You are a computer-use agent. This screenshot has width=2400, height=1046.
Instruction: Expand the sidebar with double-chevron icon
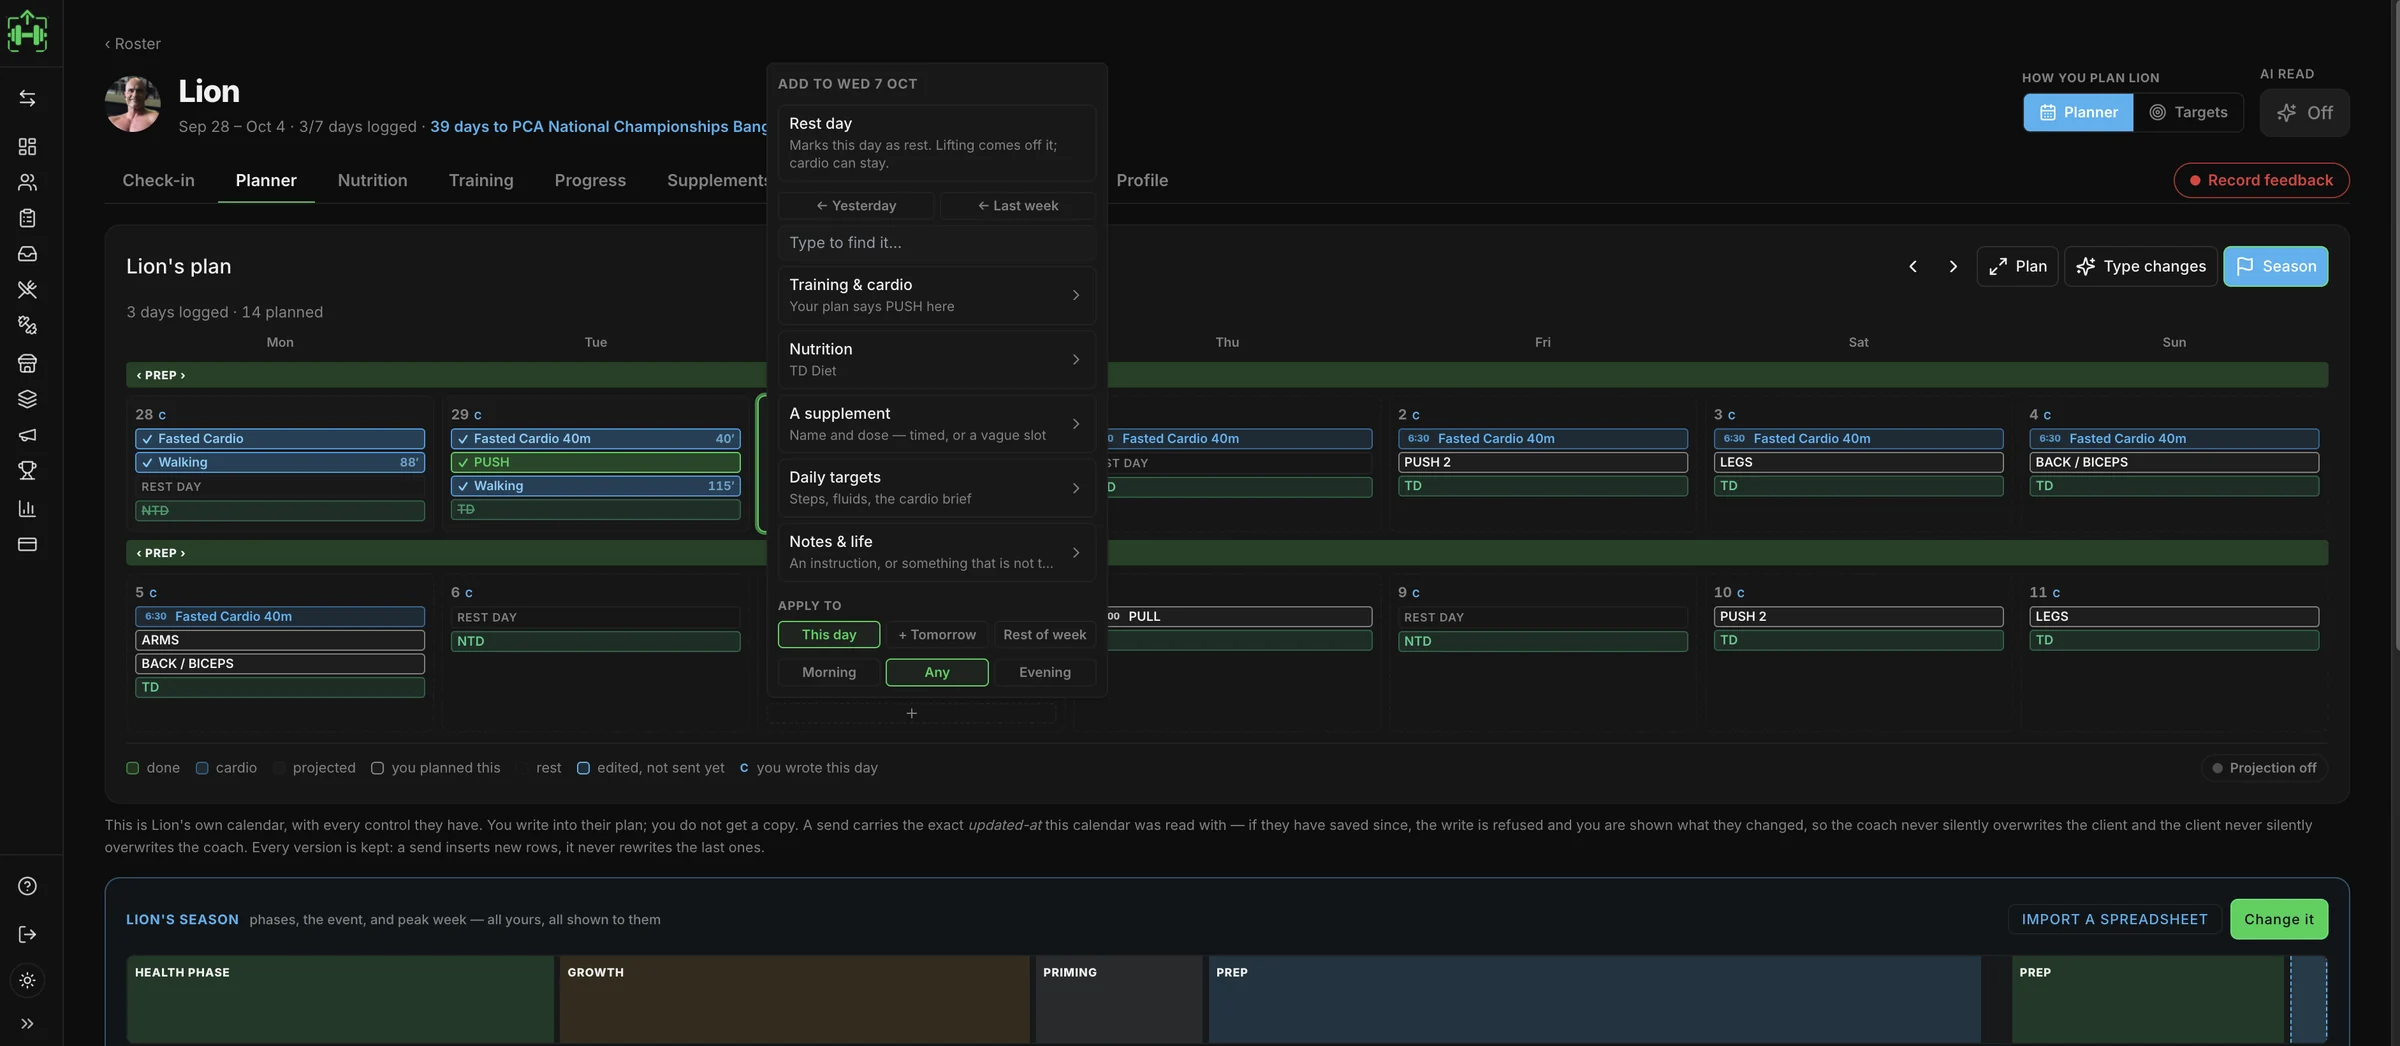27,1023
